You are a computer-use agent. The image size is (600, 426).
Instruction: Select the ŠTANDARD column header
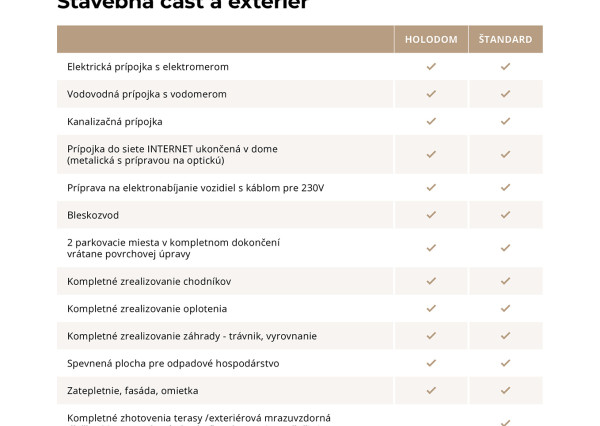(505, 40)
